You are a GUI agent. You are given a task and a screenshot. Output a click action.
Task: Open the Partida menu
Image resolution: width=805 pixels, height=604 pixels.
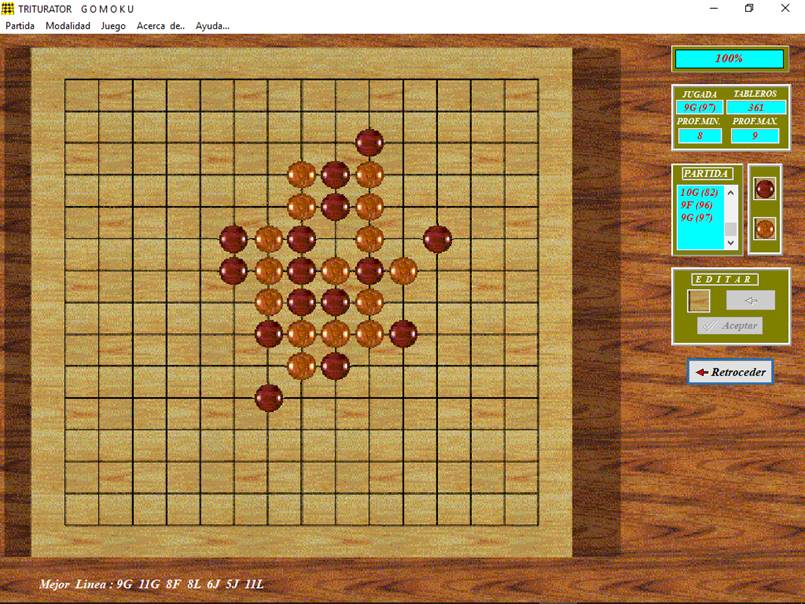[20, 26]
